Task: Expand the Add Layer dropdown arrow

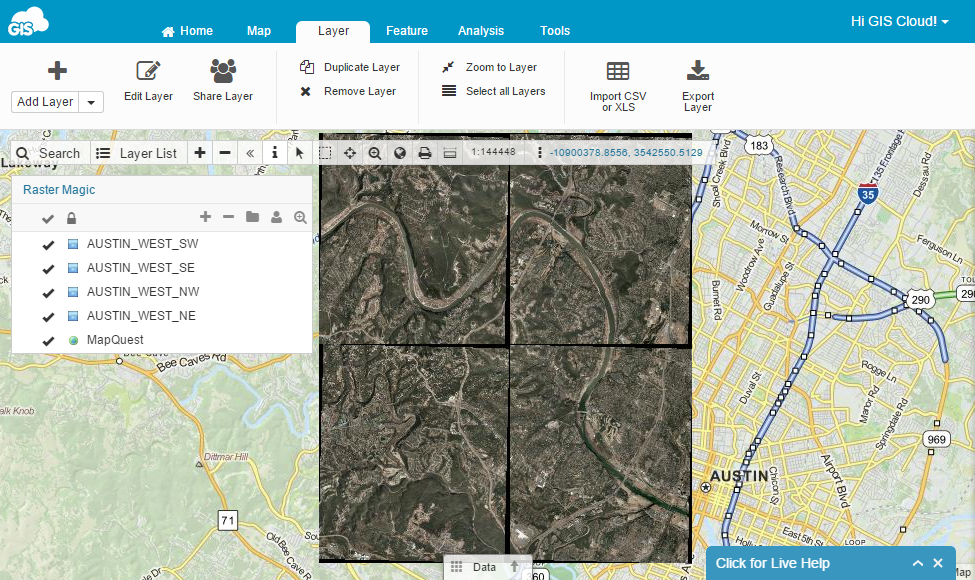Action: [91, 102]
